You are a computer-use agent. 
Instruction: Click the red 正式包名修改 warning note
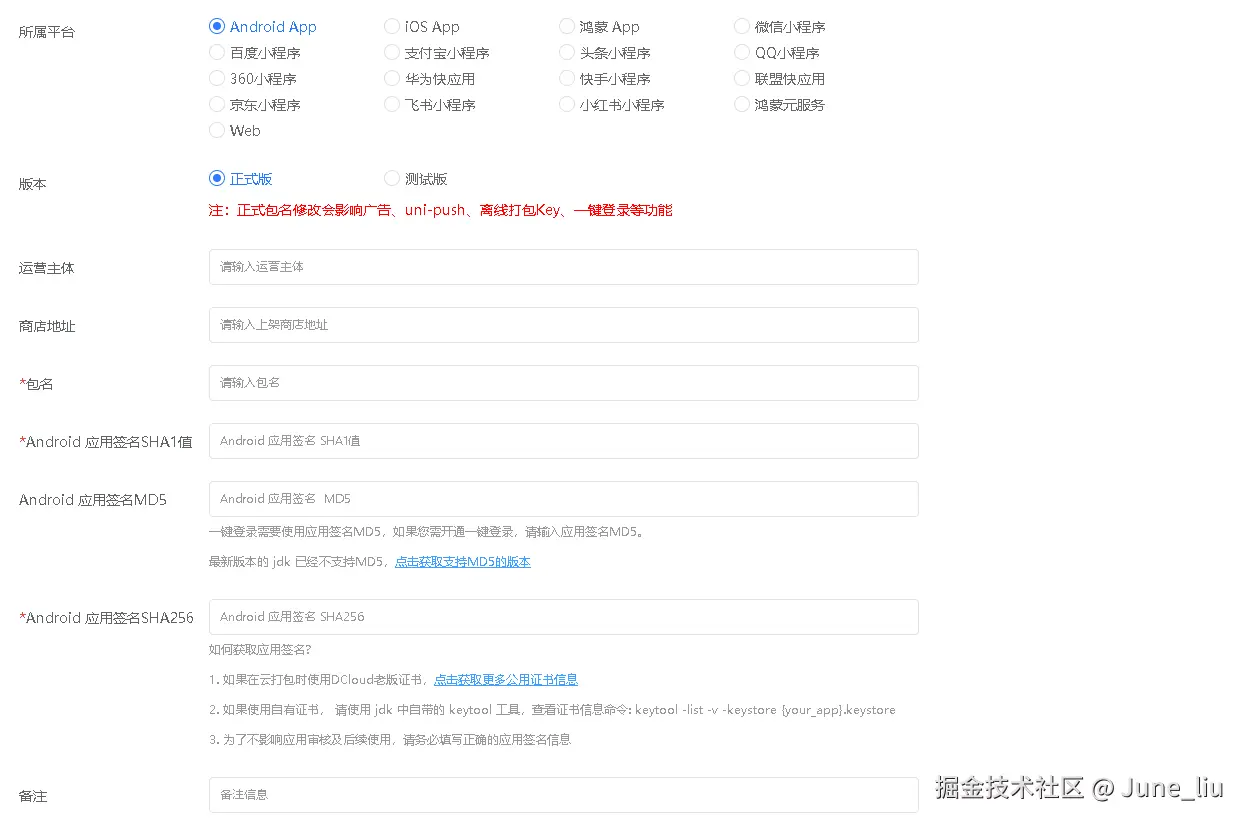[440, 211]
